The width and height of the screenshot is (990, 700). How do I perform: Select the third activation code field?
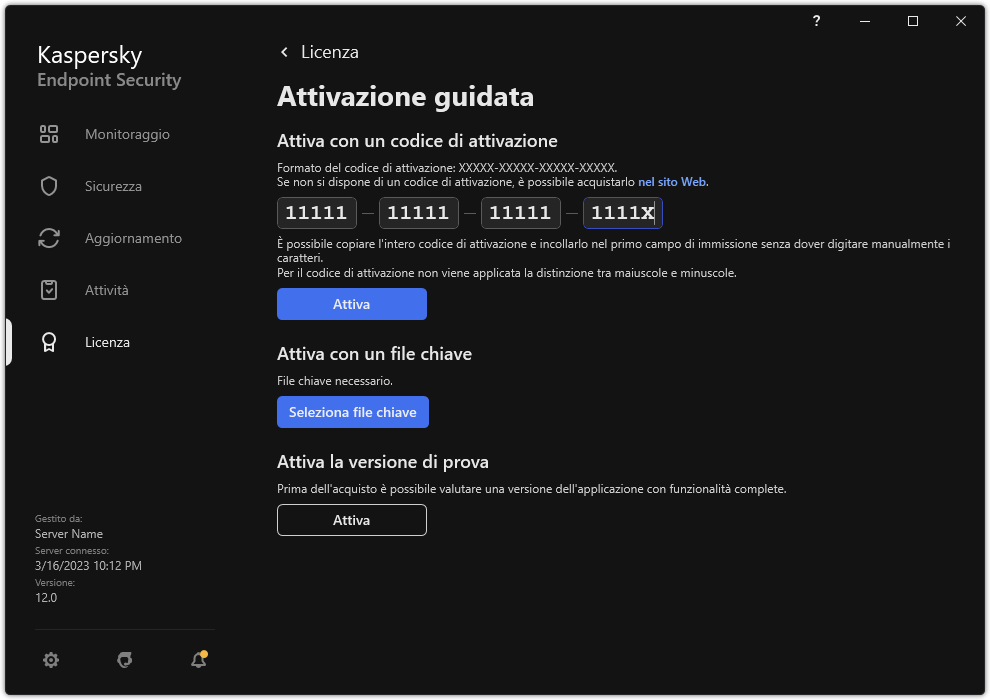520,213
